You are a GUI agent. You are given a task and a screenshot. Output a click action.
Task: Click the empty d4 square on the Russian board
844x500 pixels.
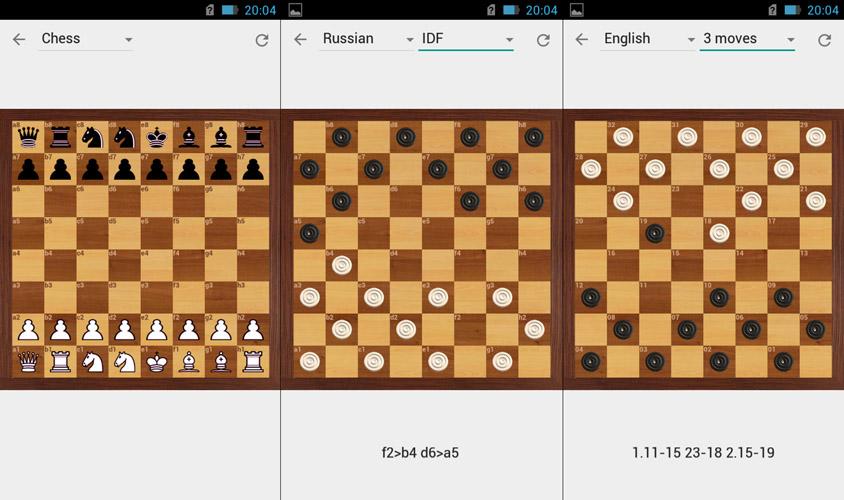click(406, 265)
